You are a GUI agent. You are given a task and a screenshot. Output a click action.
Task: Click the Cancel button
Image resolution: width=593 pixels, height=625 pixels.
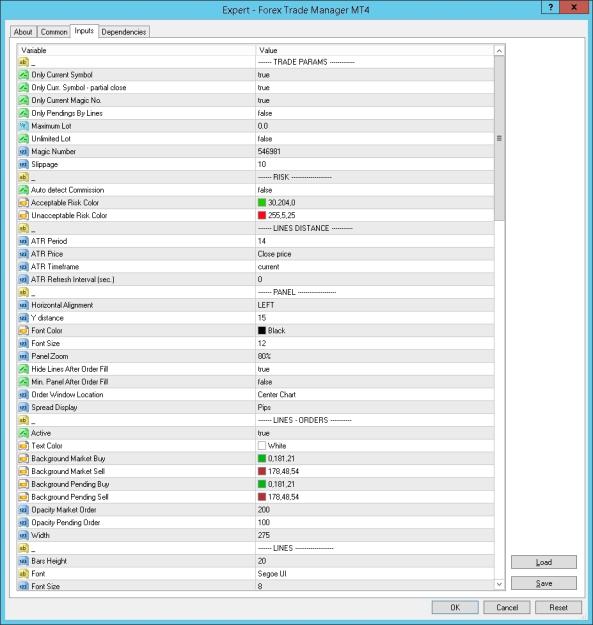click(x=507, y=607)
